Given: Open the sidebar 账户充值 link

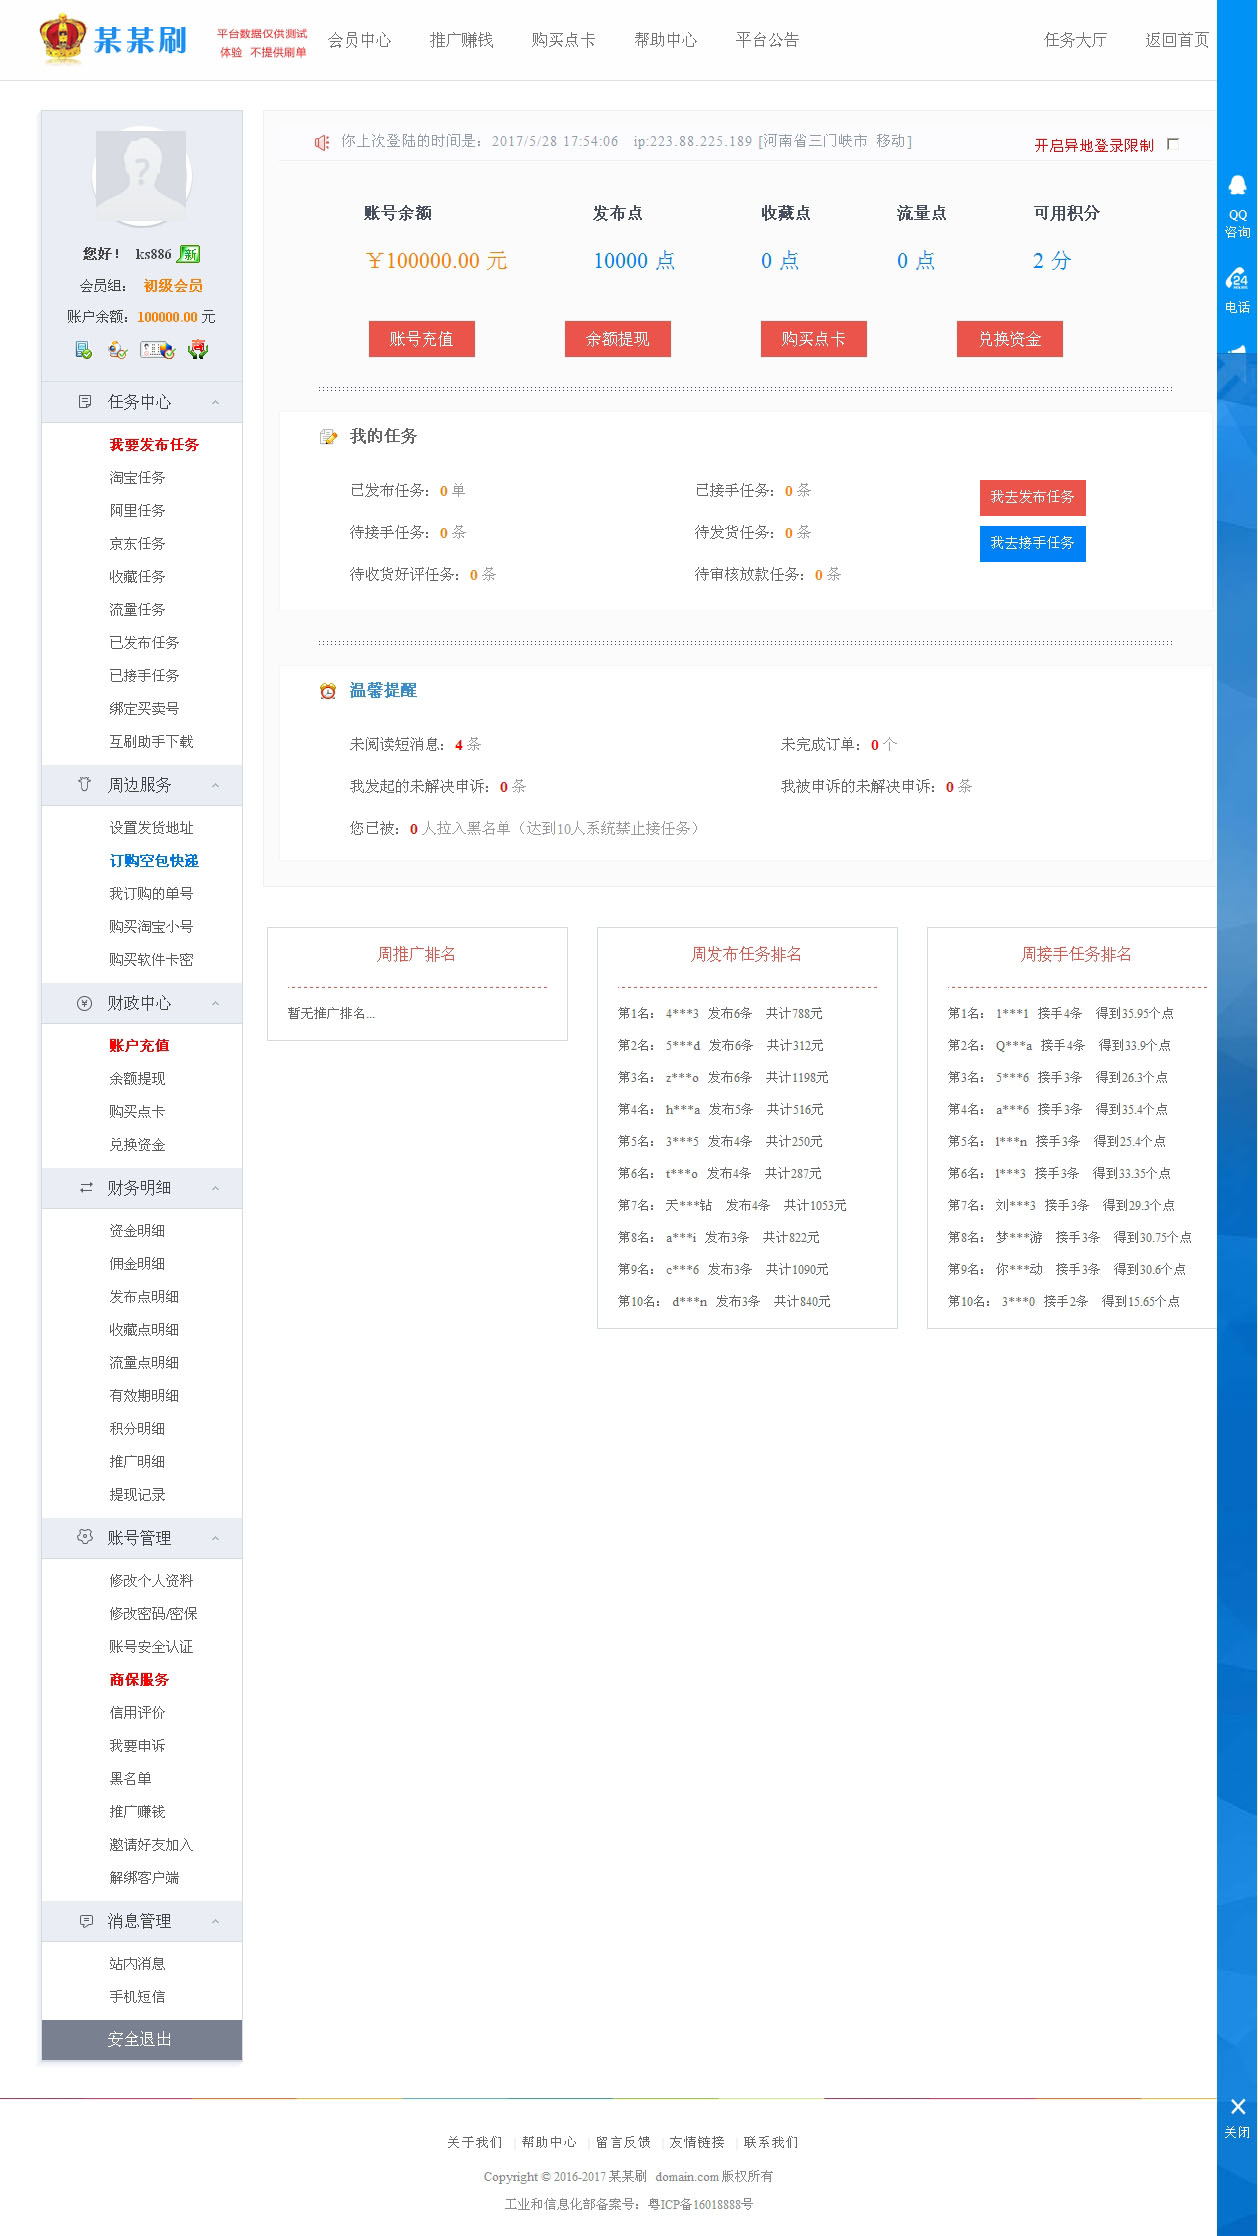Looking at the screenshot, I should tap(139, 1046).
